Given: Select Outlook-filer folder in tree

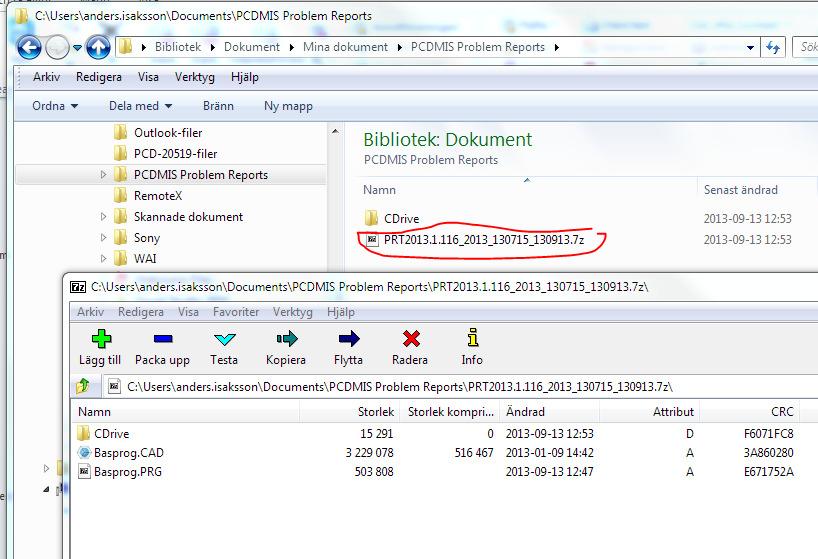Looking at the screenshot, I should tap(168, 133).
